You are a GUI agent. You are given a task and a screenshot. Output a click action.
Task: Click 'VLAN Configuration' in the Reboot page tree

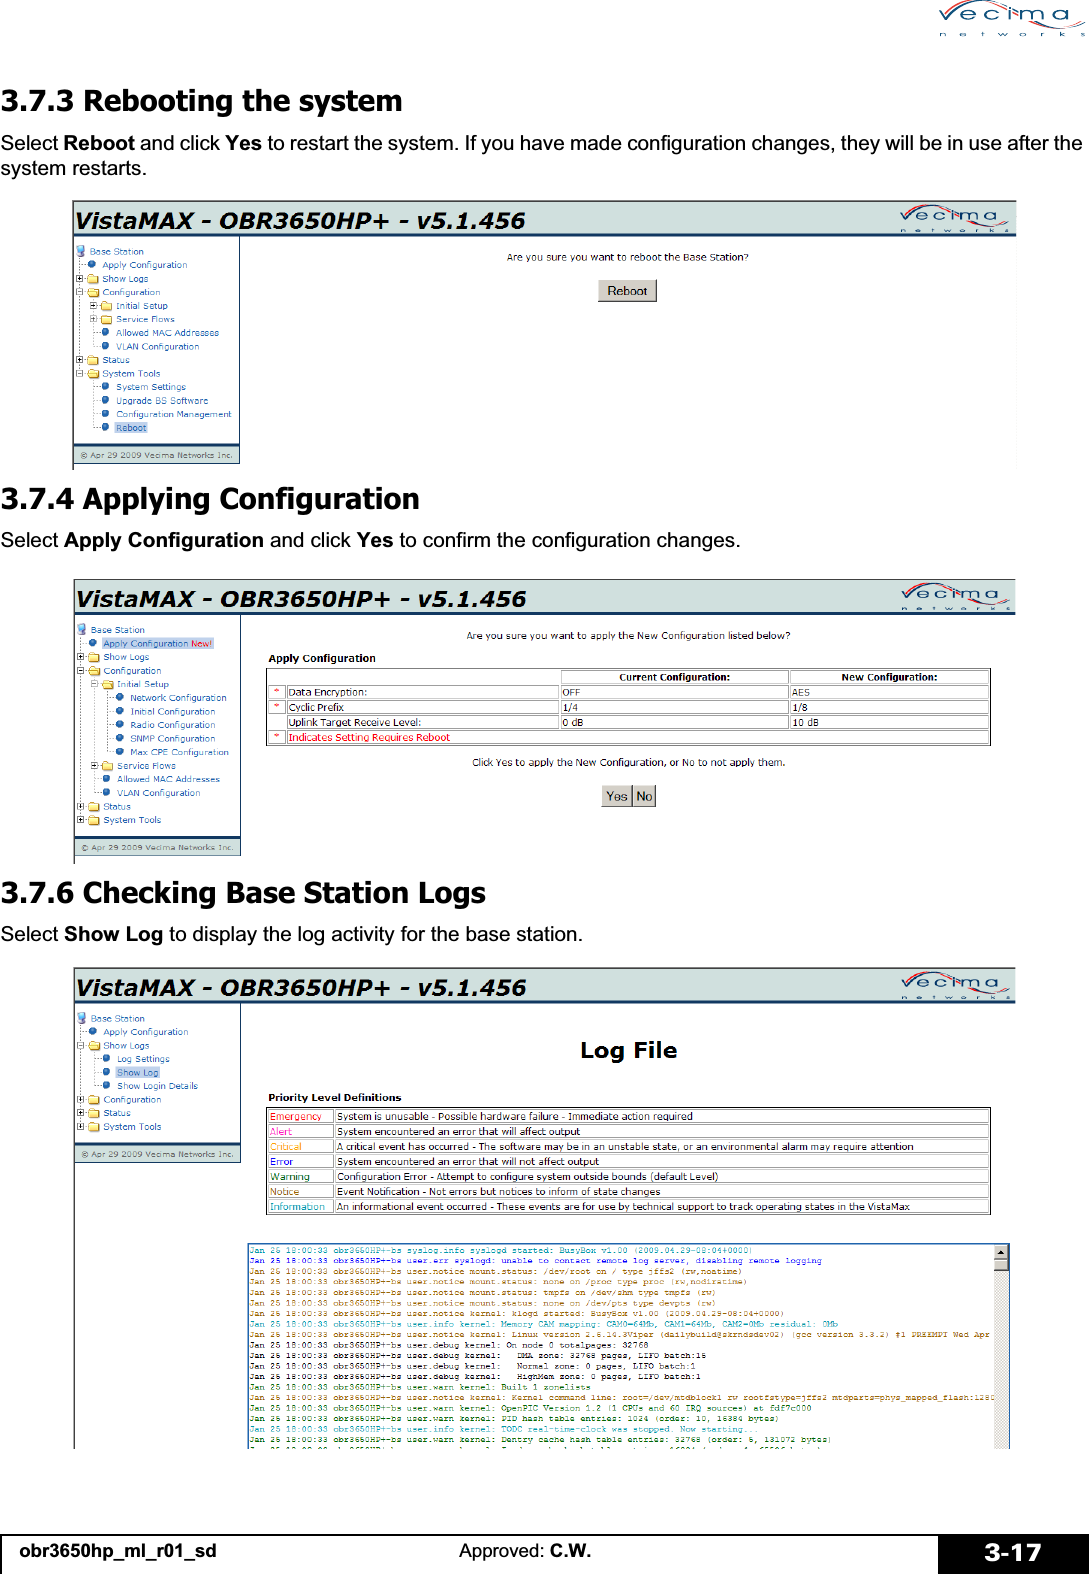[157, 346]
